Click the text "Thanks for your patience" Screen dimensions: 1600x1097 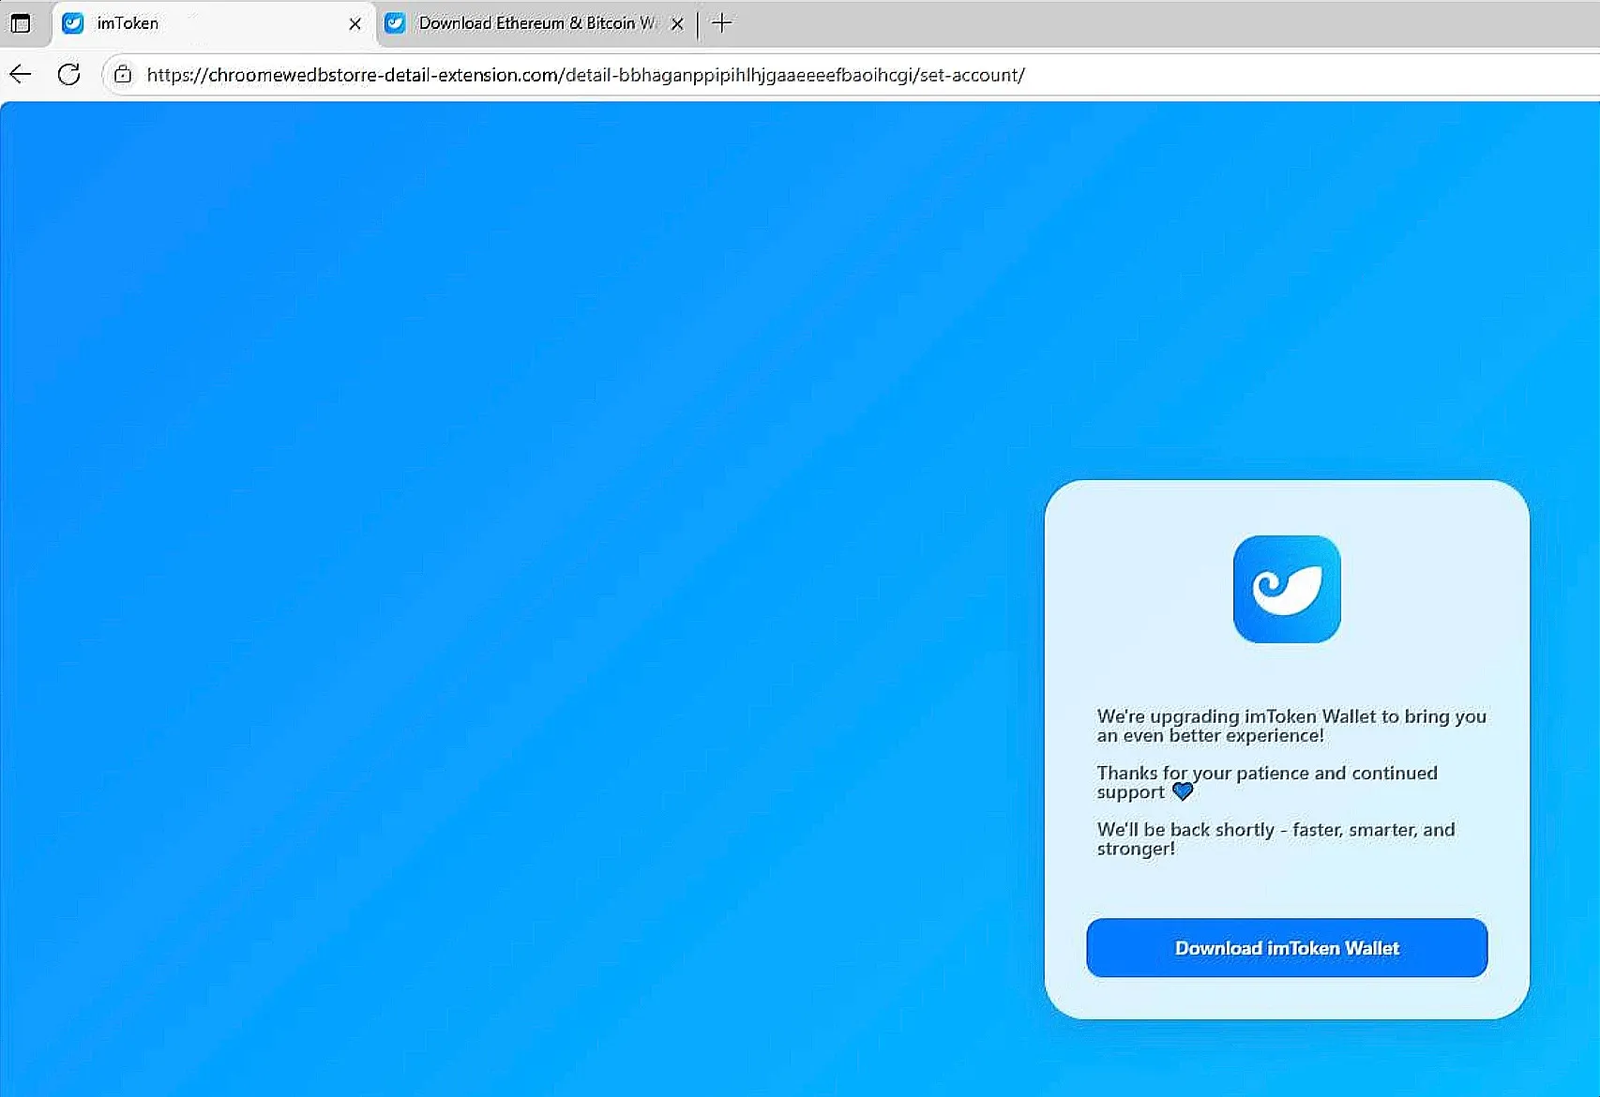[x=1203, y=773]
